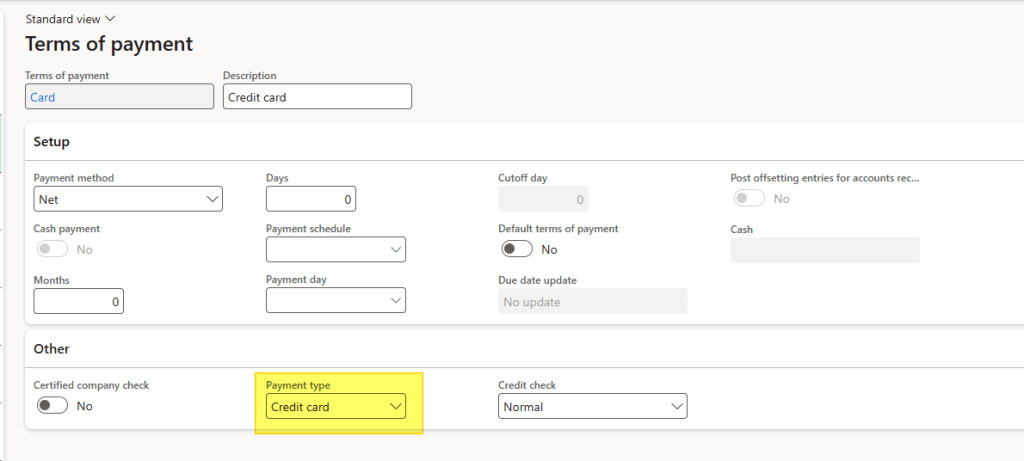
Task: Enable Default terms of payment toggle
Action: coord(517,249)
